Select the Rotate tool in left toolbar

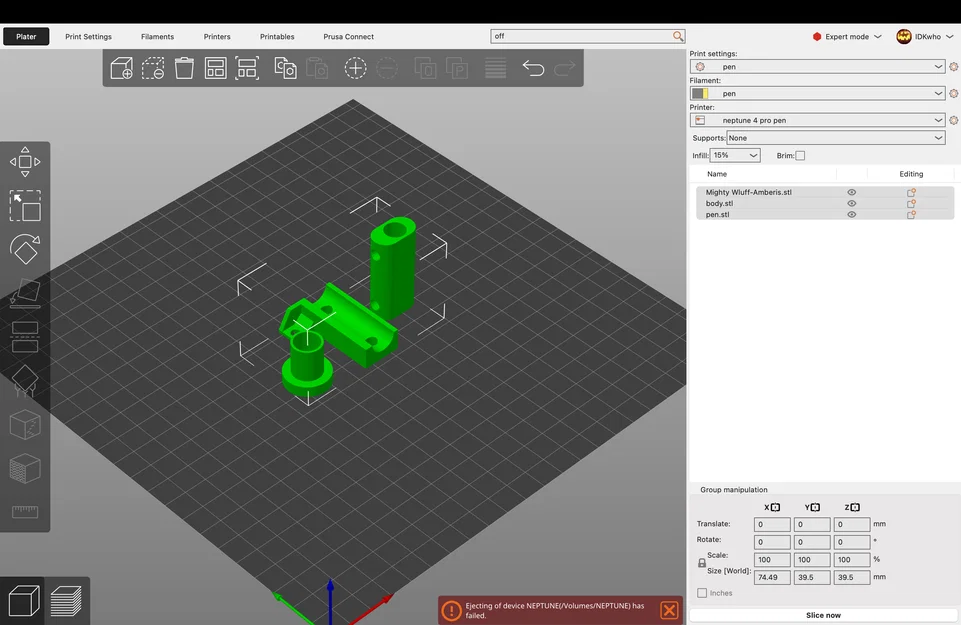point(25,249)
